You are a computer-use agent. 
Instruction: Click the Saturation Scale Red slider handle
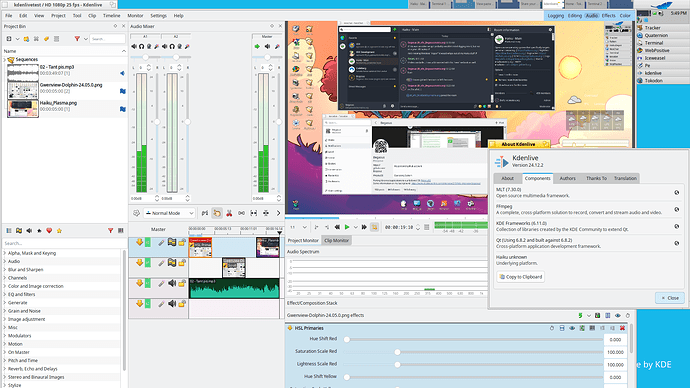(397, 352)
